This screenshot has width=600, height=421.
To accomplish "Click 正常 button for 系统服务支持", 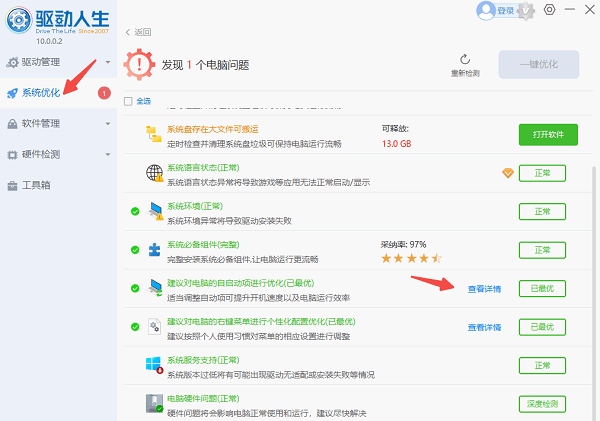I will [542, 366].
